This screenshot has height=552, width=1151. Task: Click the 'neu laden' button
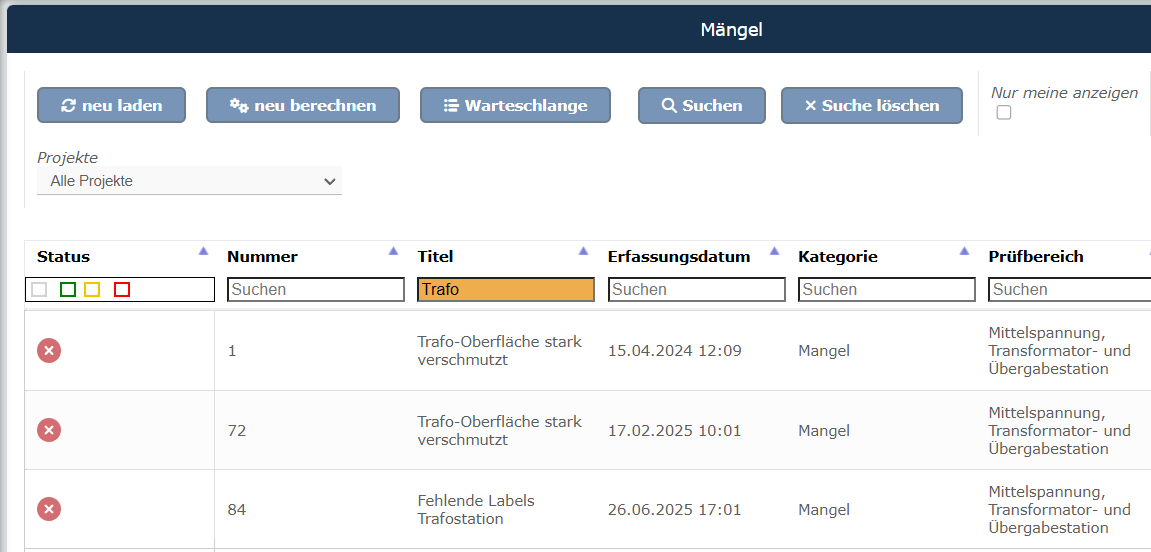(112, 105)
